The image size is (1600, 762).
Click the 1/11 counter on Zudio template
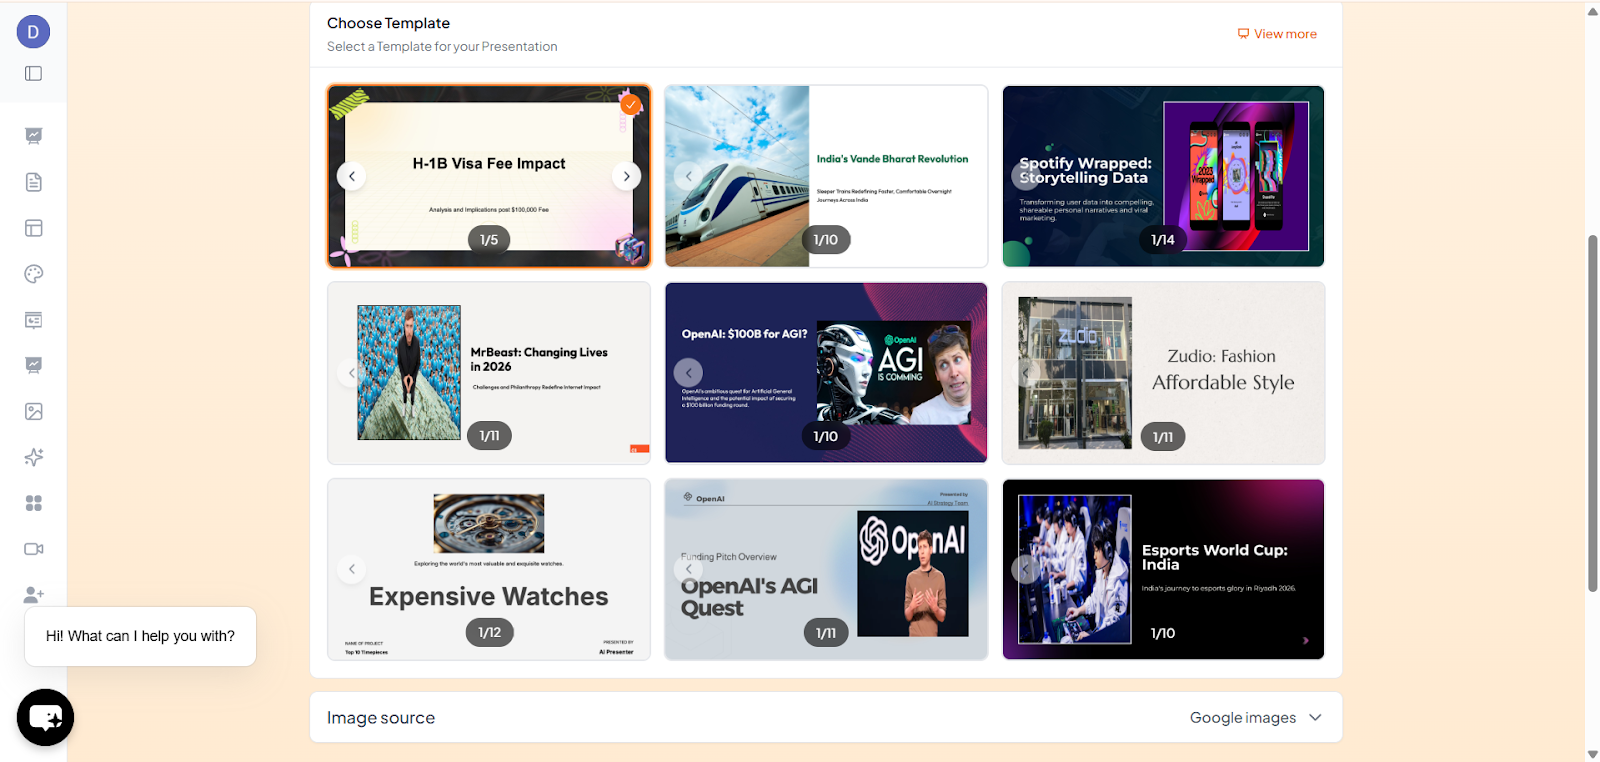pos(1163,437)
